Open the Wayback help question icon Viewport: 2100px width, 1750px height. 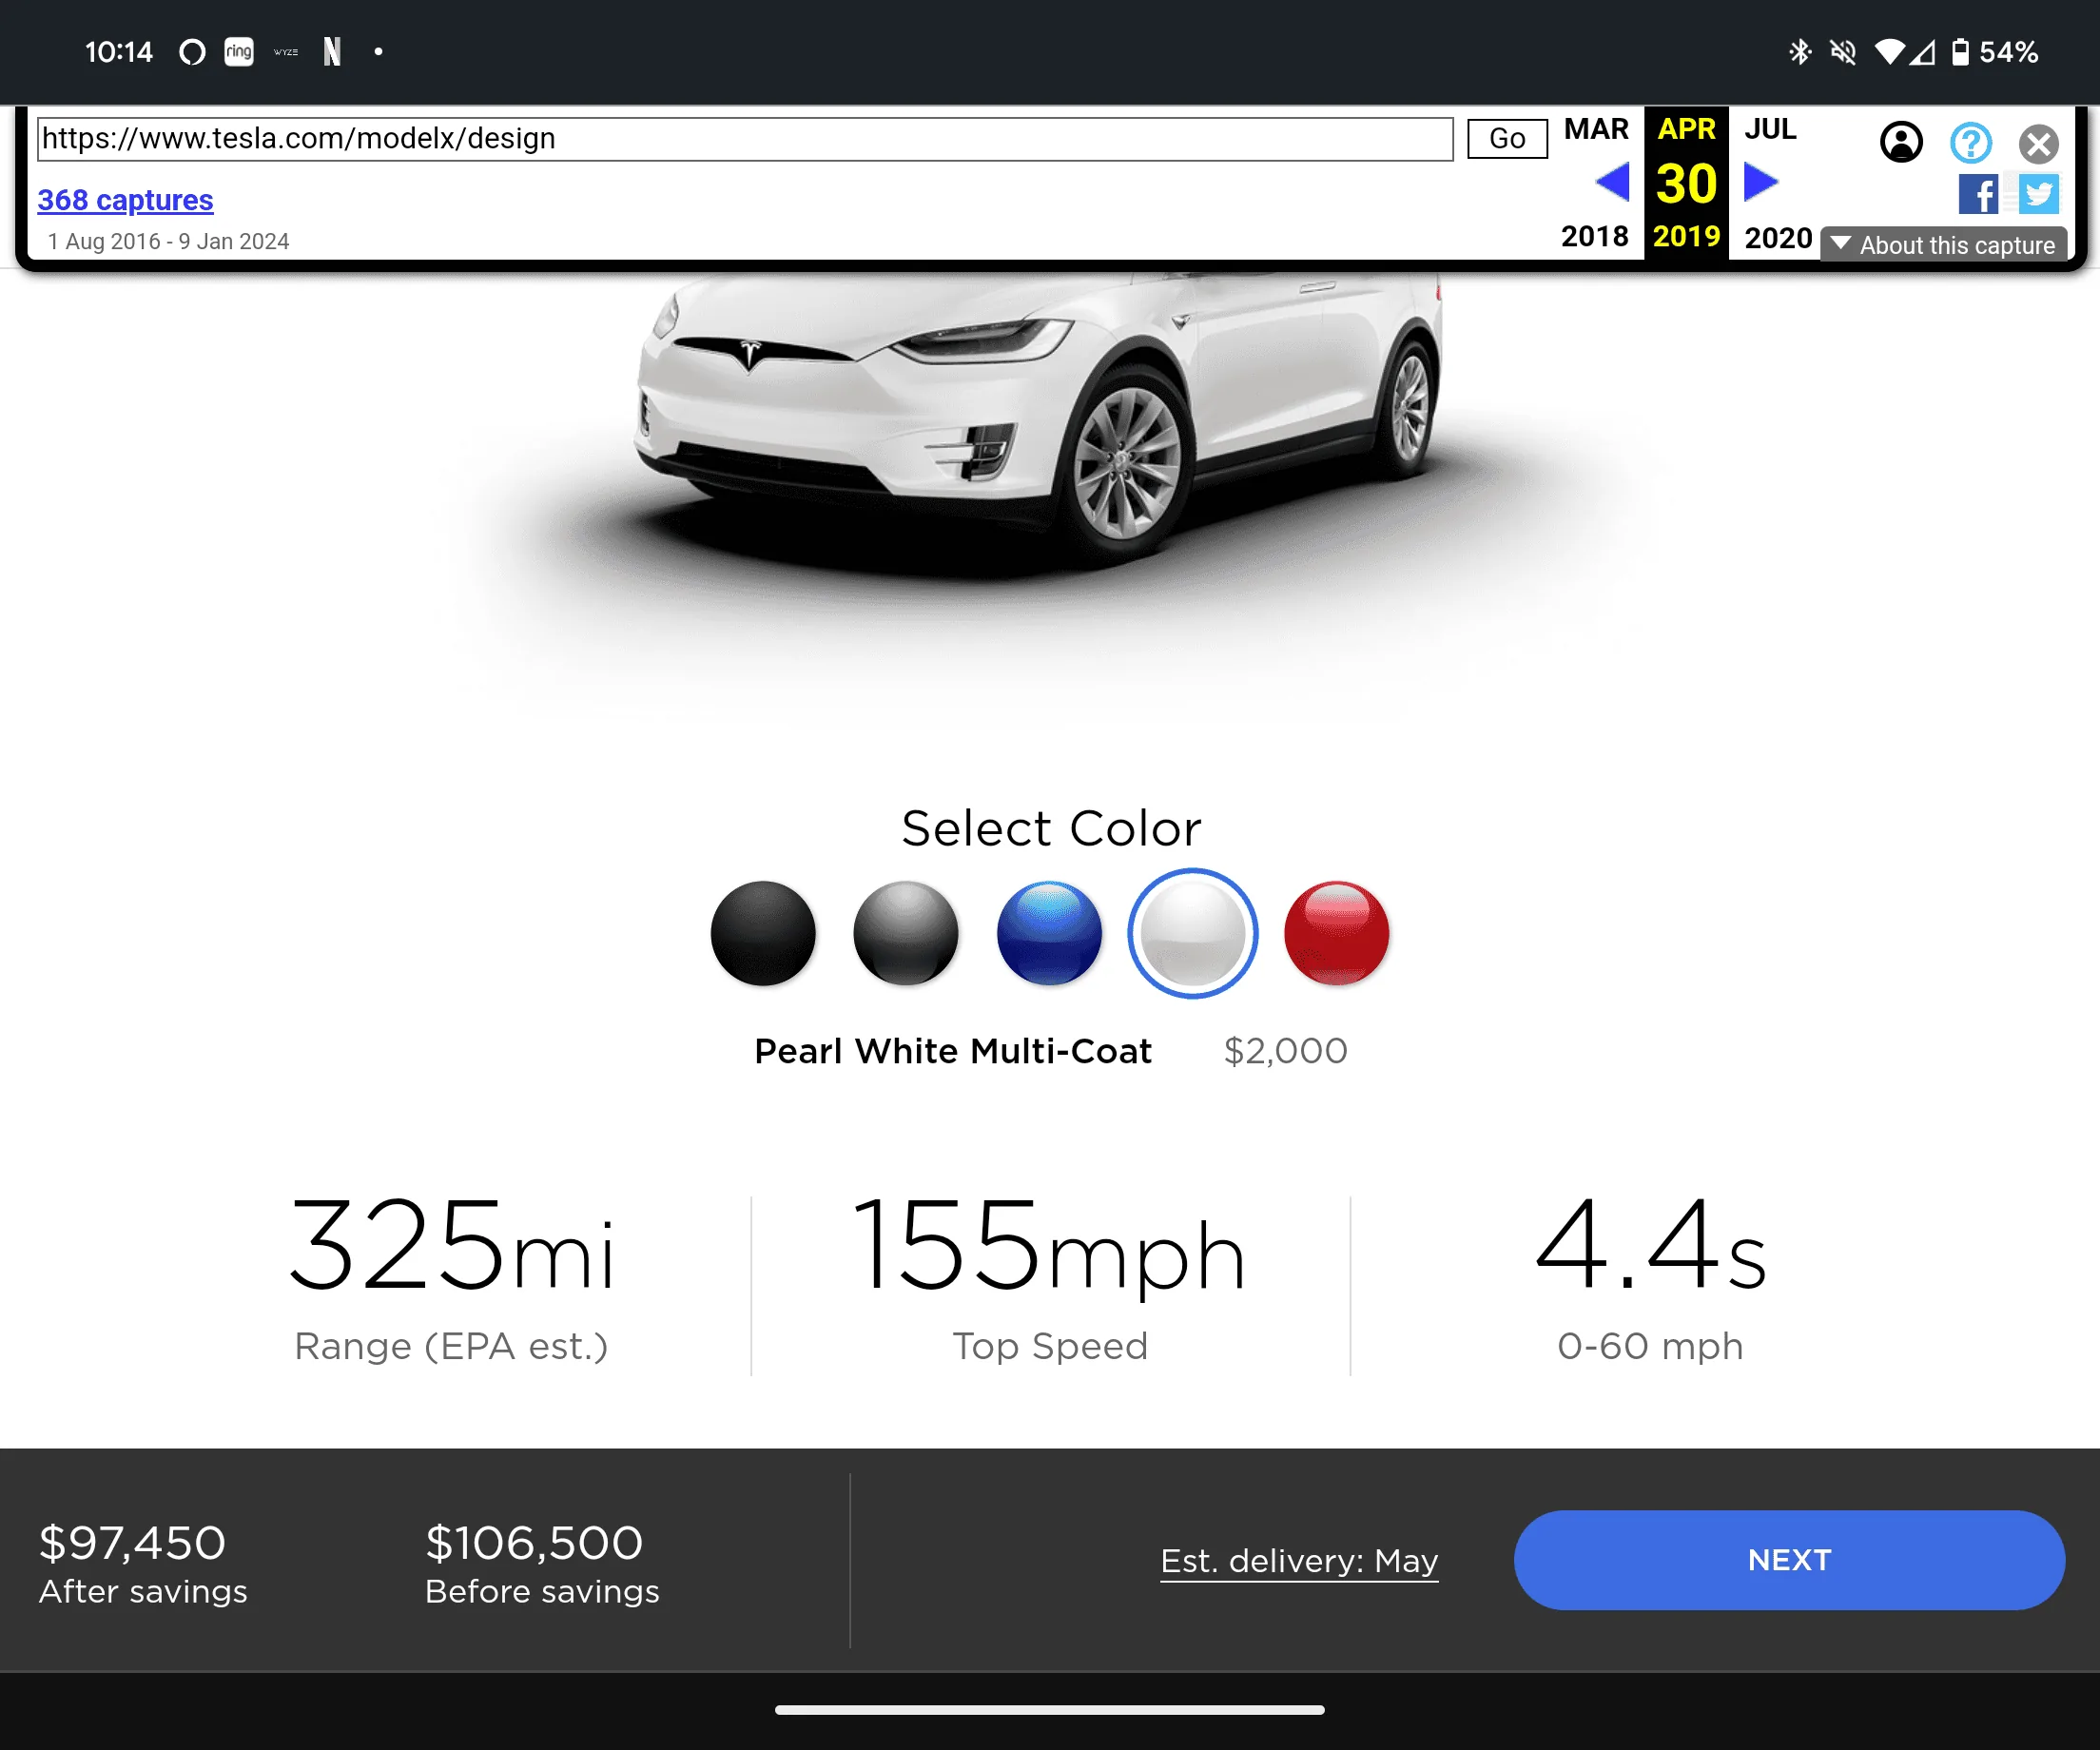[1970, 142]
